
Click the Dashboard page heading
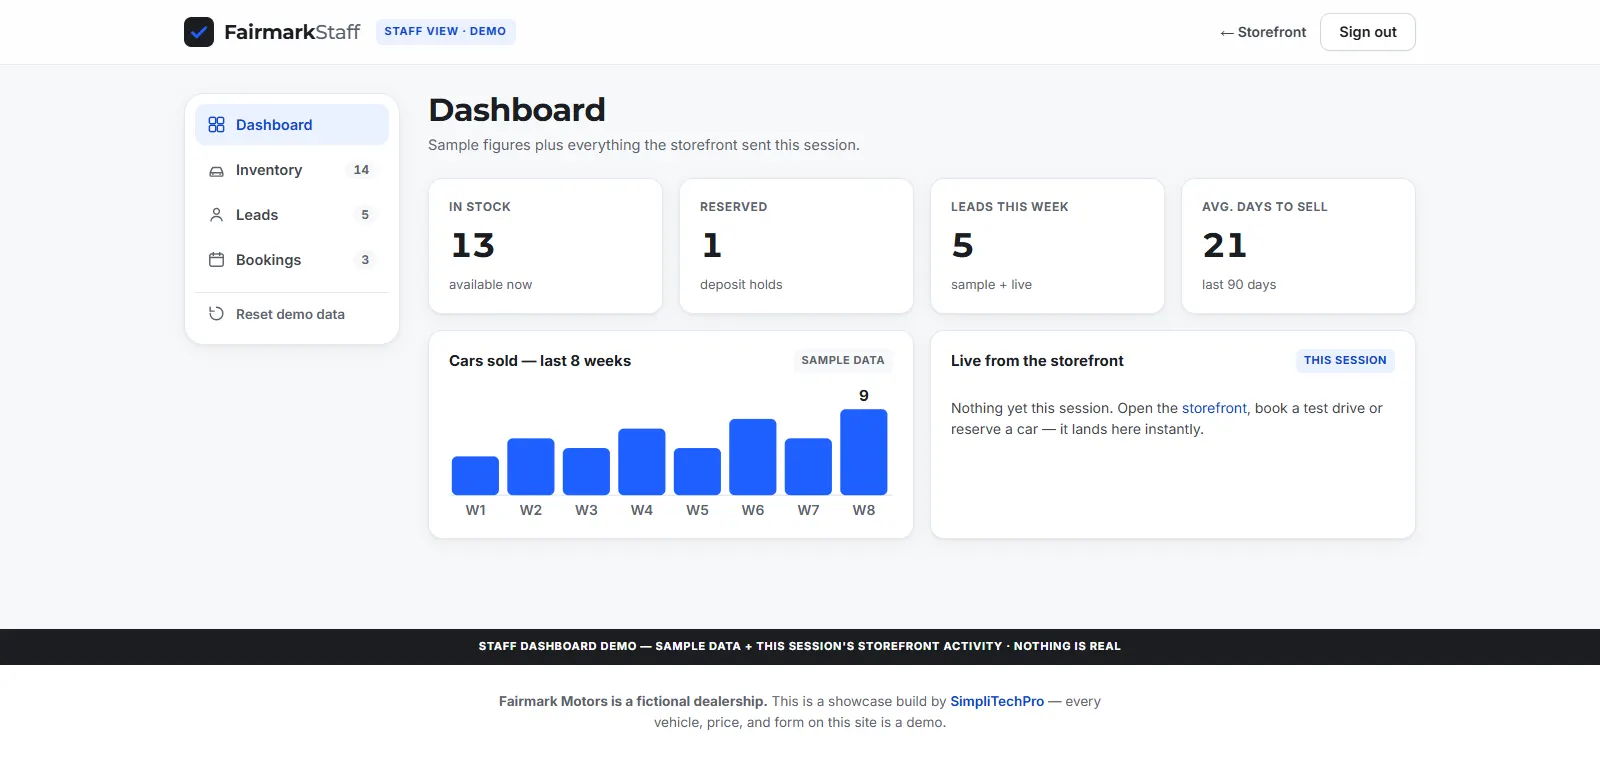pyautogui.click(x=517, y=110)
